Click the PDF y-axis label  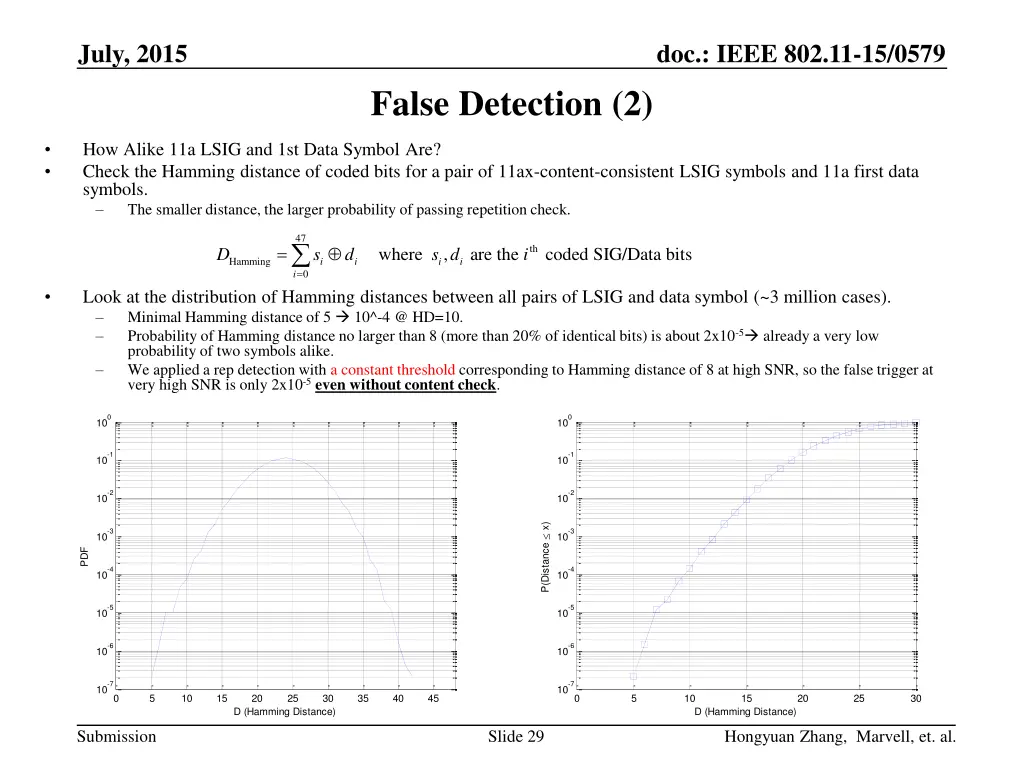point(85,556)
